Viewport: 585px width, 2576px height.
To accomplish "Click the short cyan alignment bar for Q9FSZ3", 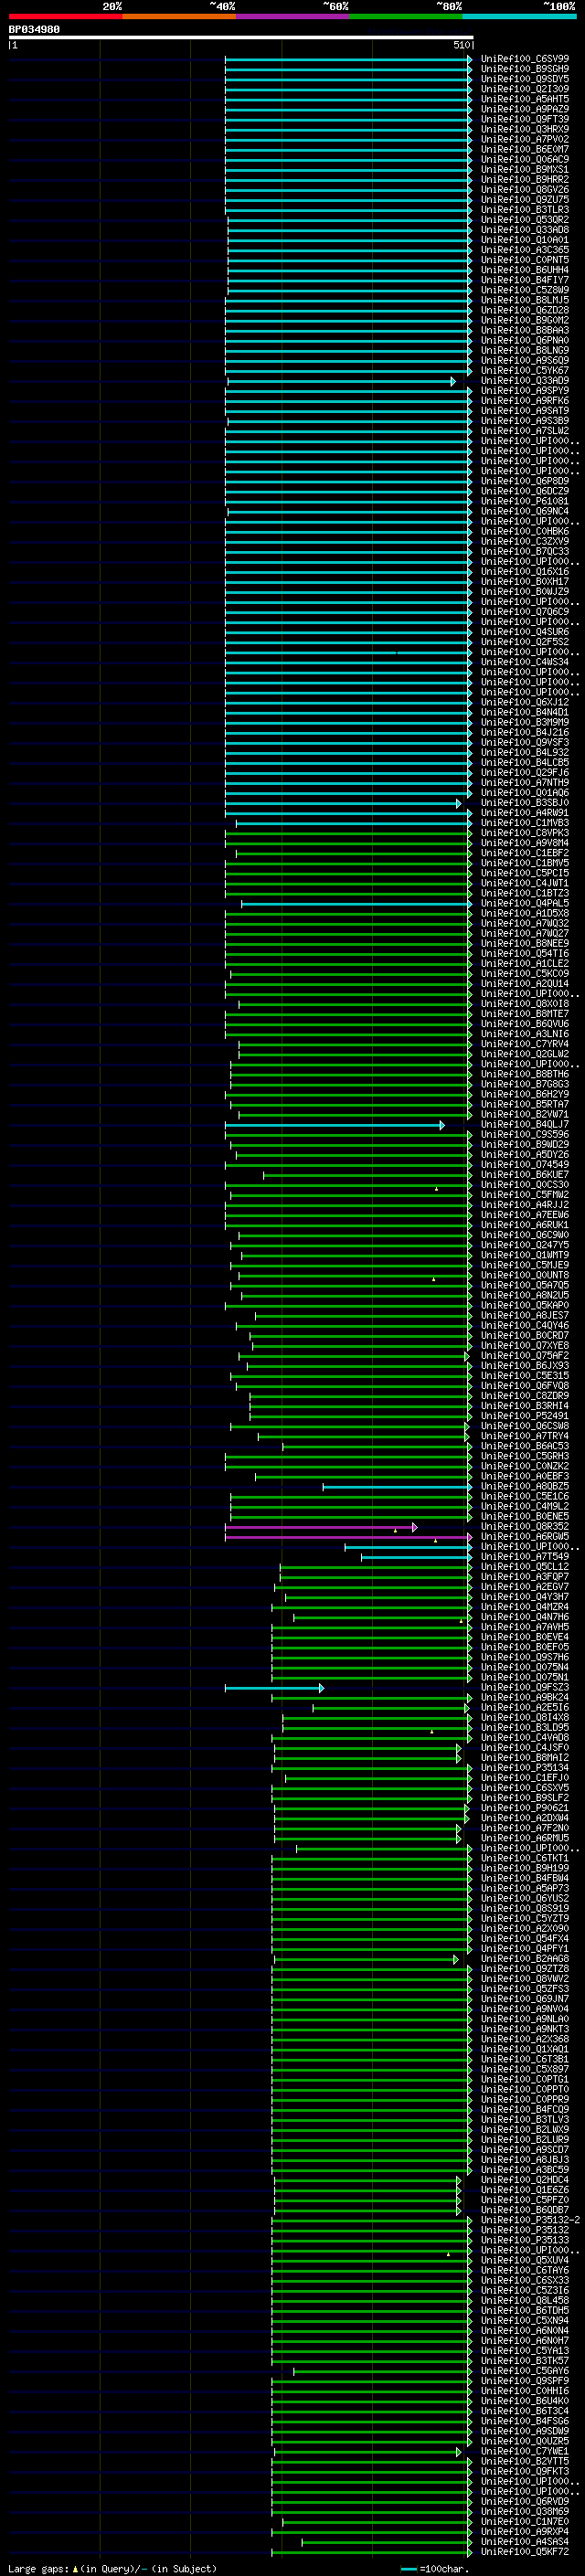I will tap(274, 1688).
